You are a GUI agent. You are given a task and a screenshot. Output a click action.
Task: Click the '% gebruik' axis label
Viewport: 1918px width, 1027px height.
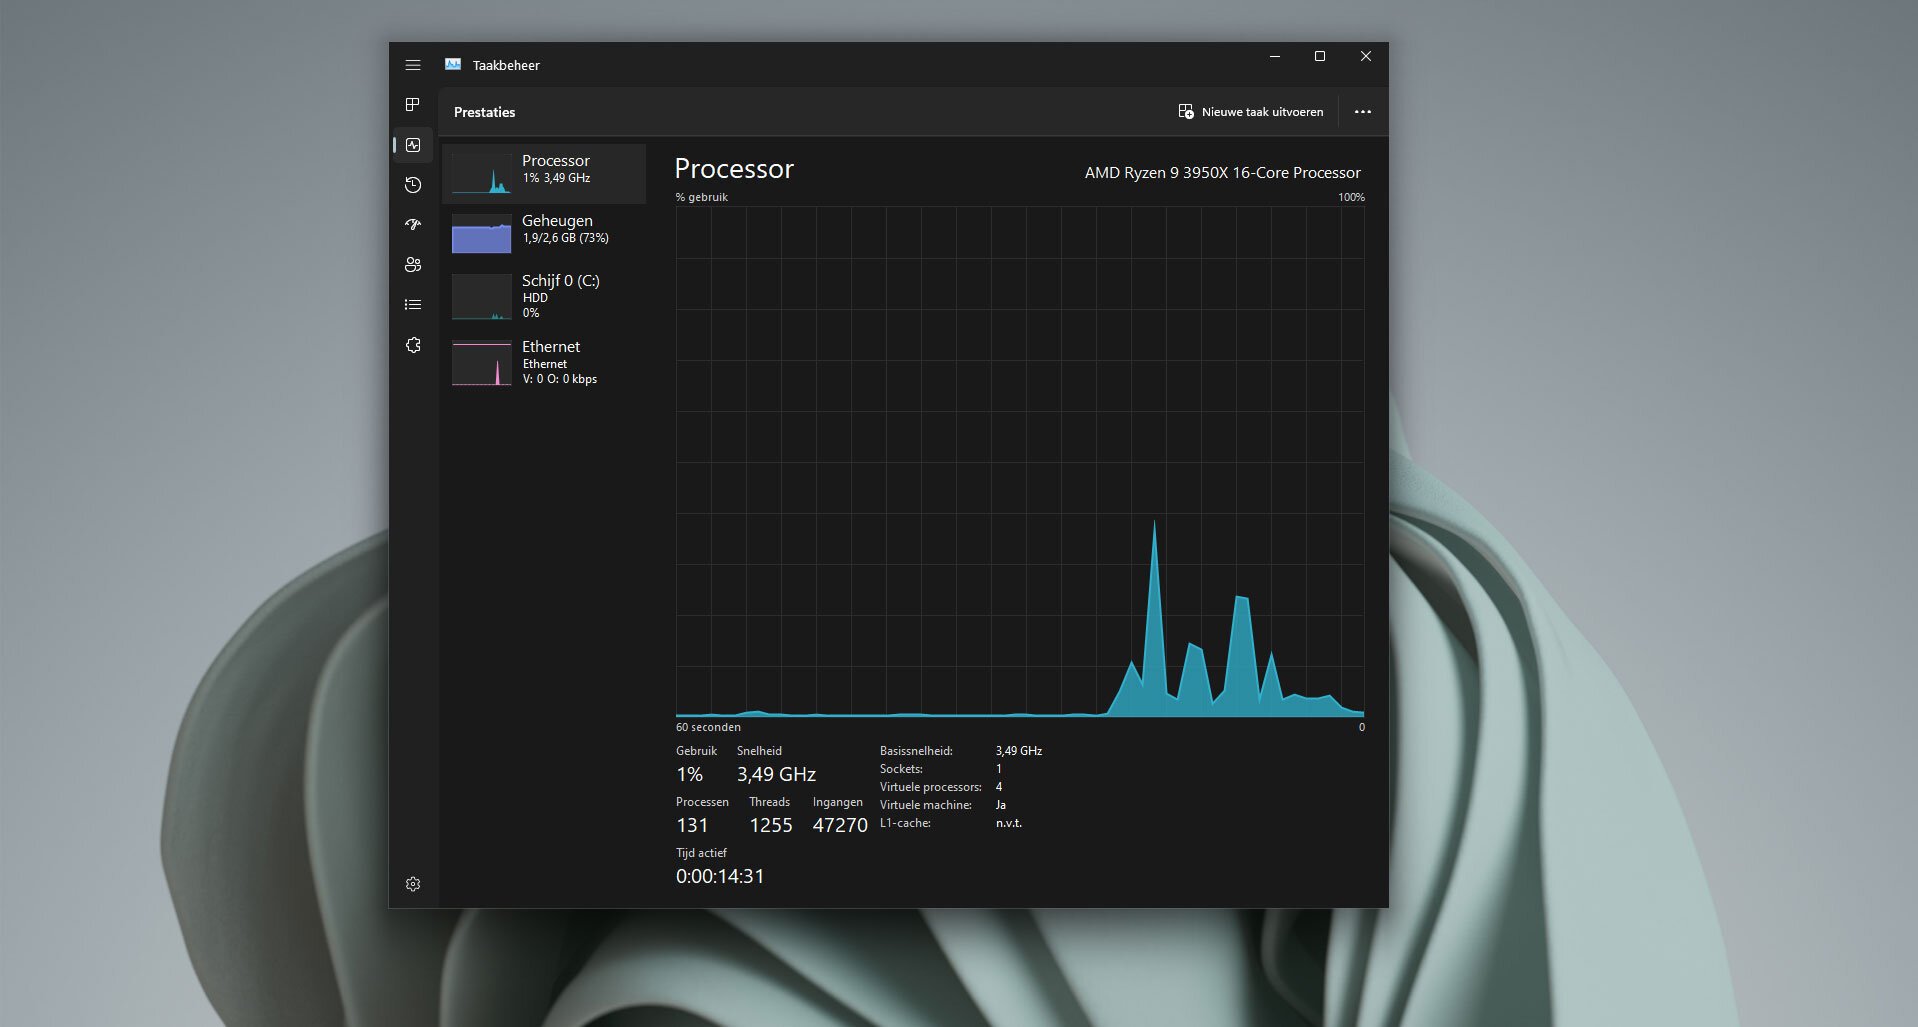point(701,197)
